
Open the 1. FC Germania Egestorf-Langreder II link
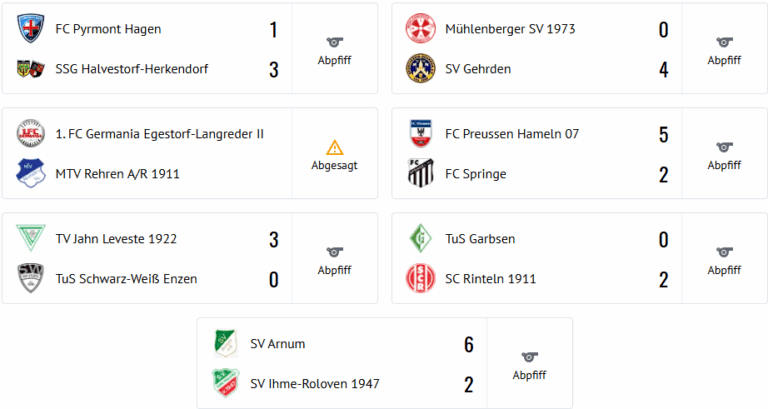coord(160,134)
